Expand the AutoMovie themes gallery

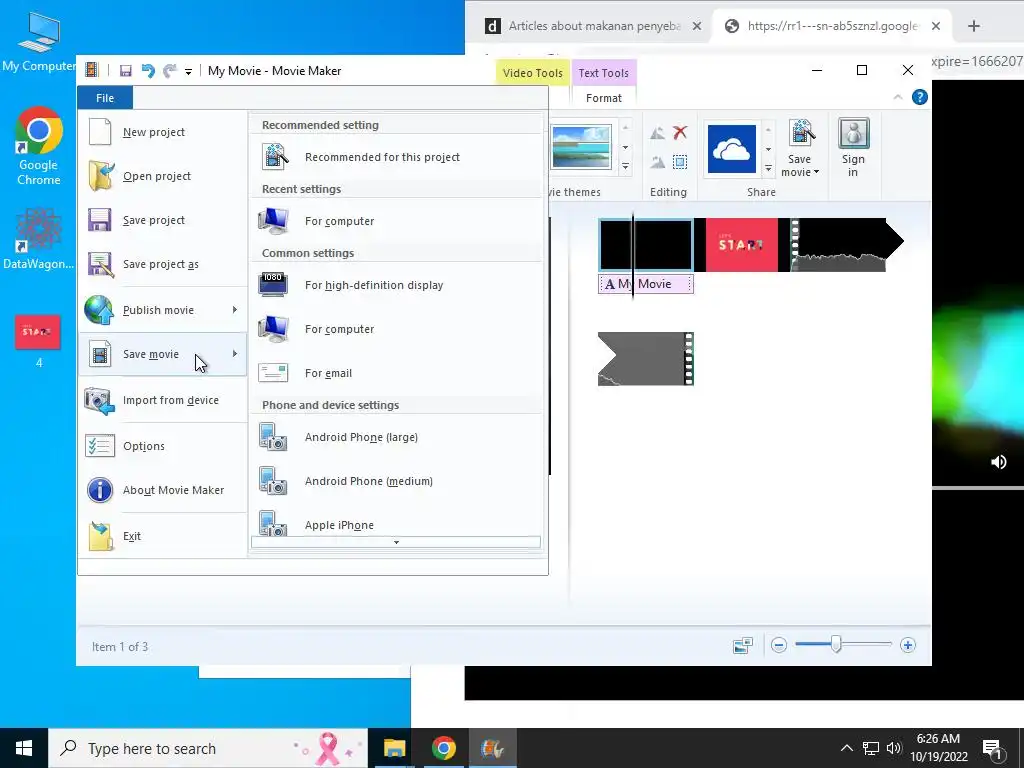point(626,167)
